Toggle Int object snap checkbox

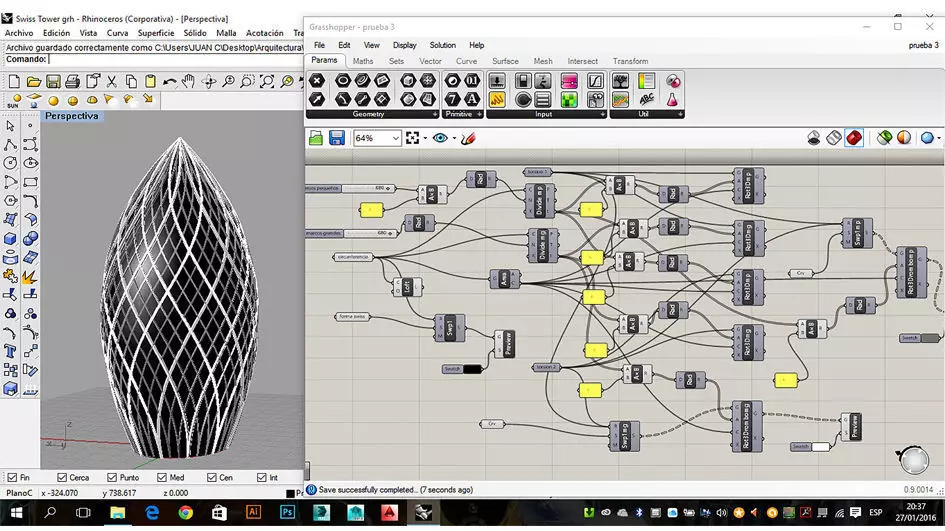[262, 477]
